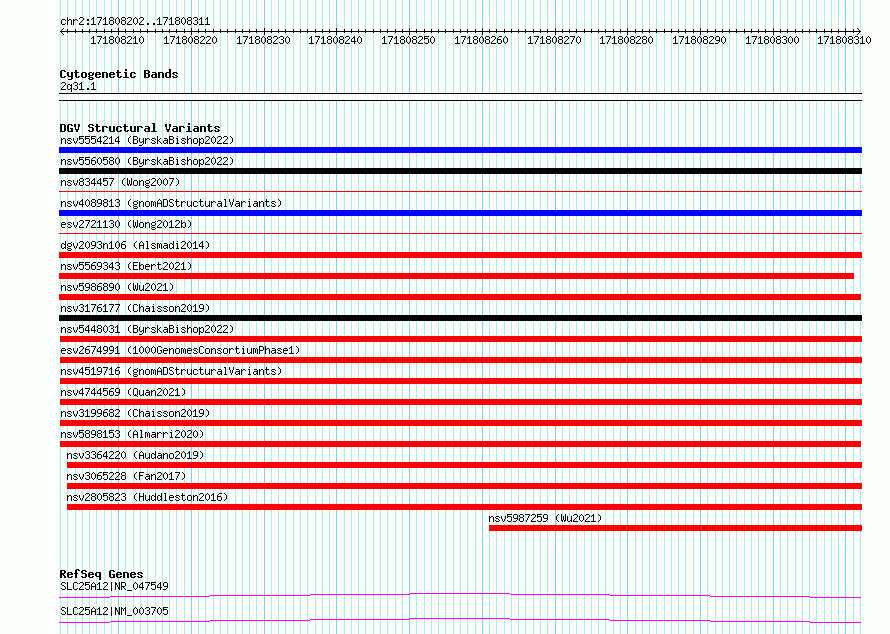Click ruler position 171808230

tap(263, 40)
